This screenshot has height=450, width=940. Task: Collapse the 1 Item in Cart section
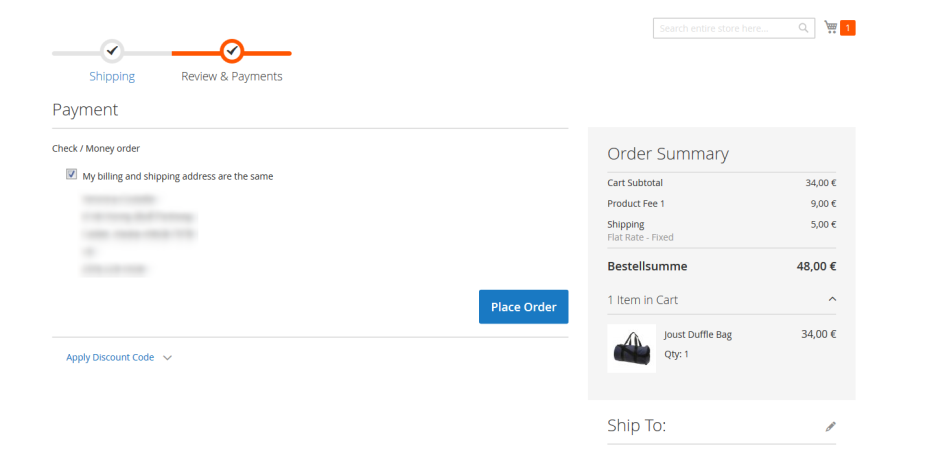tap(832, 299)
